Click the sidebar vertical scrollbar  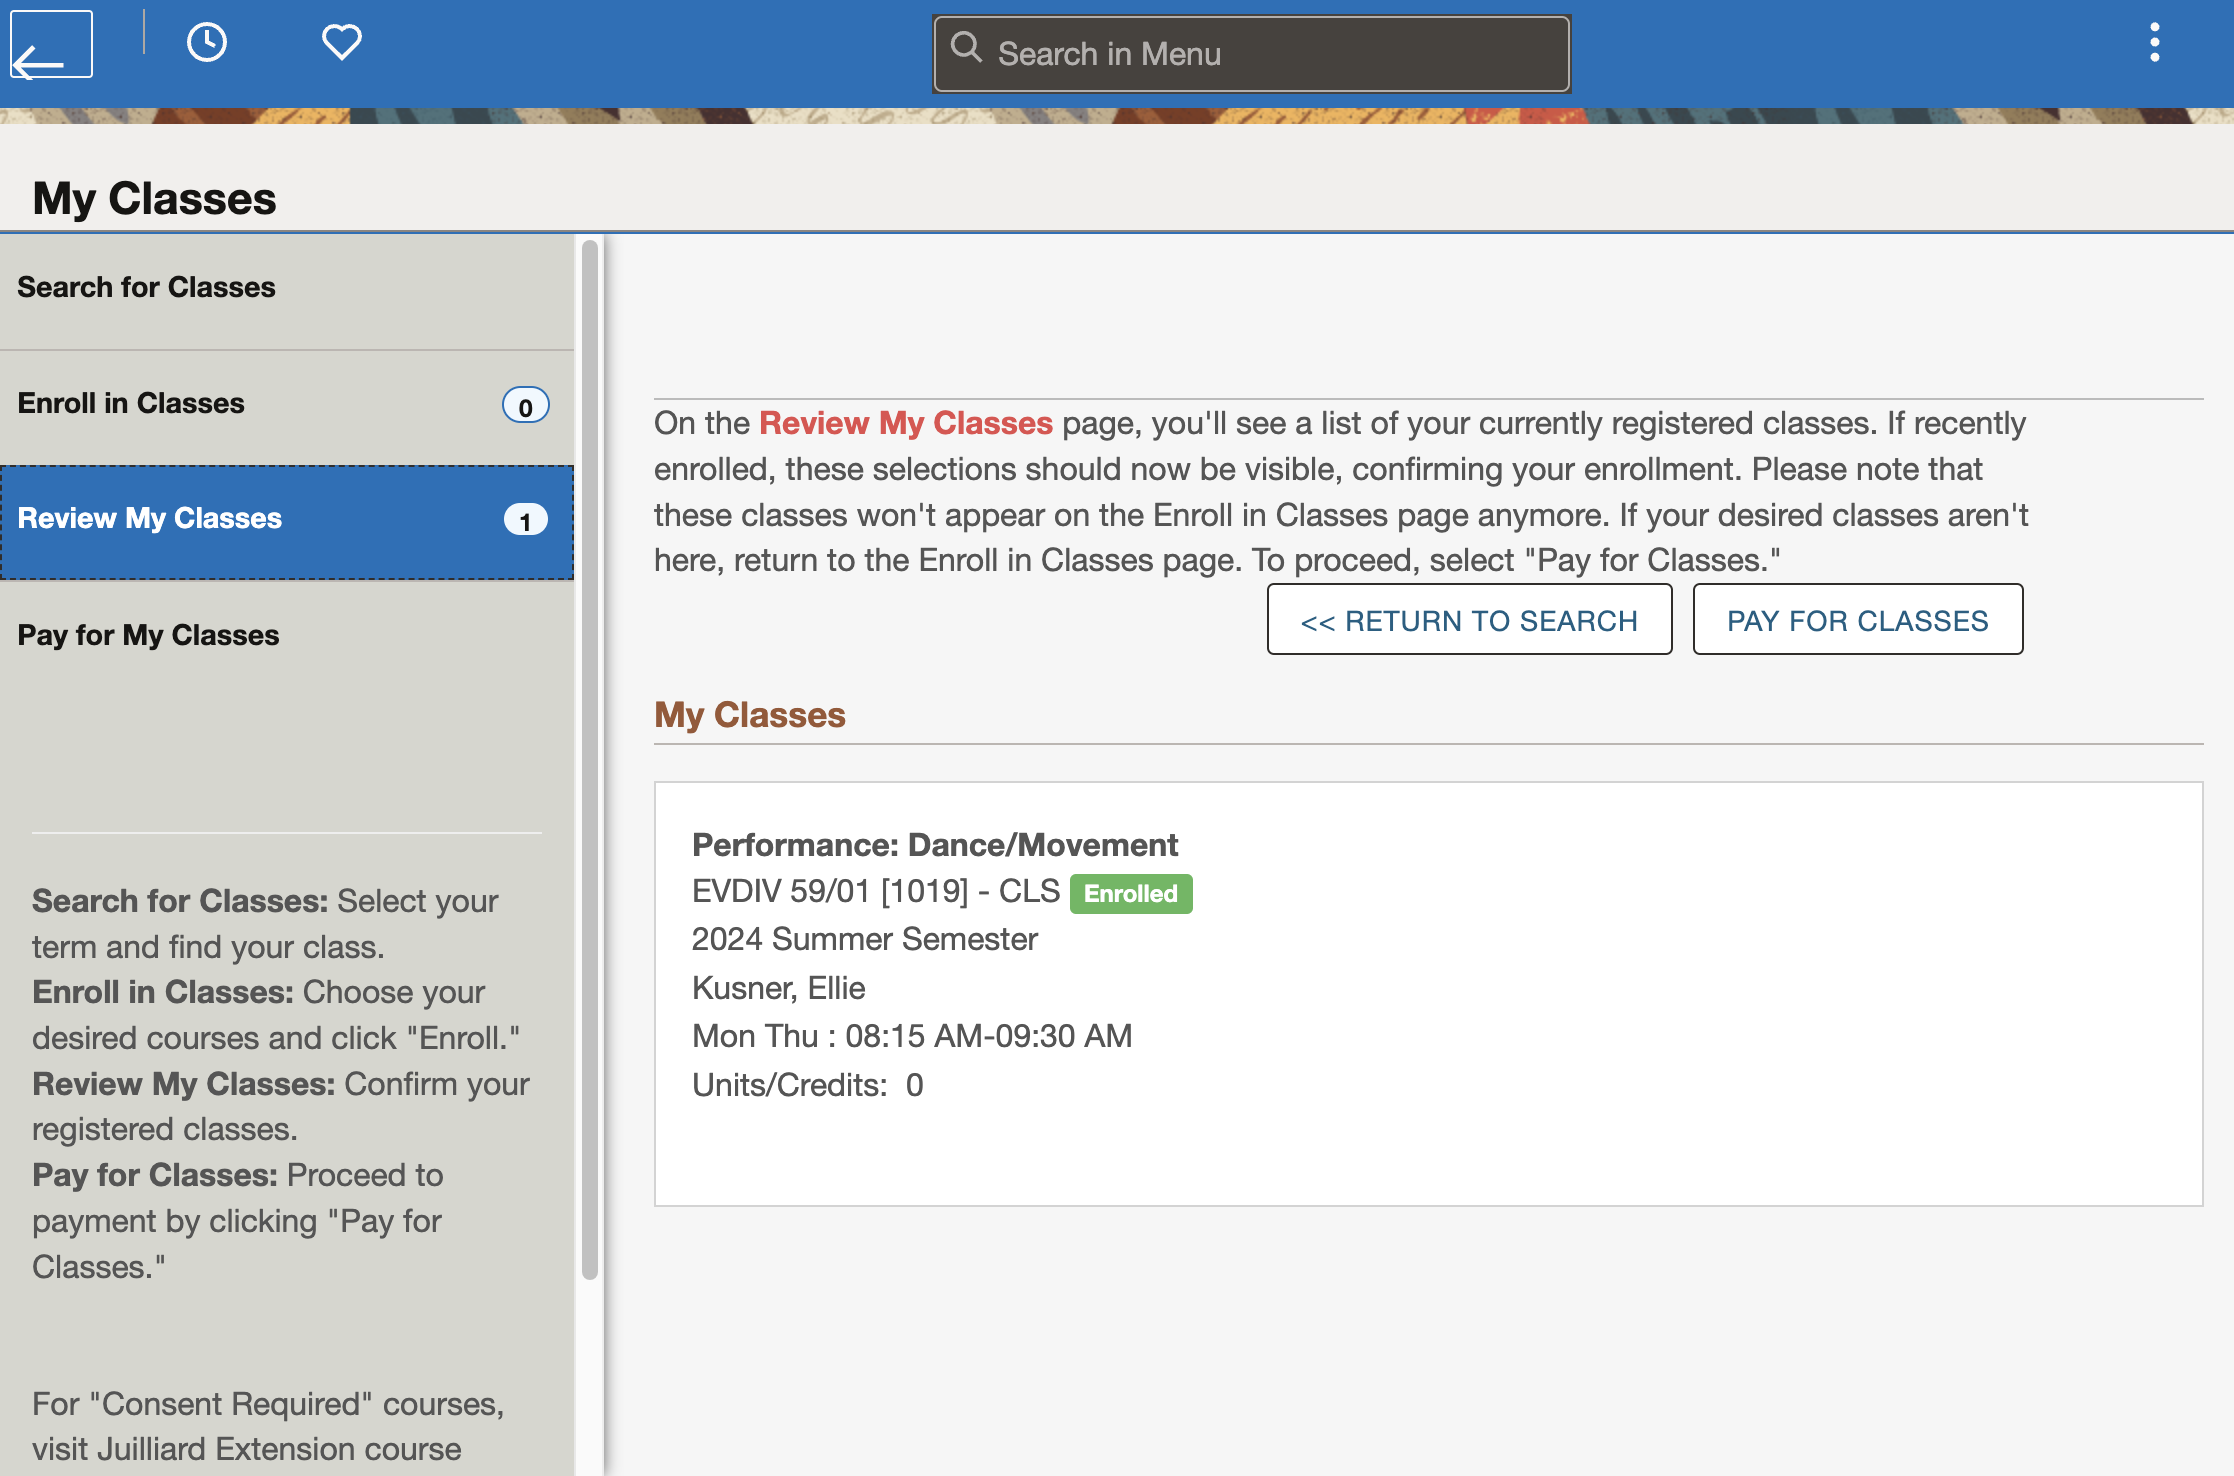(590, 760)
